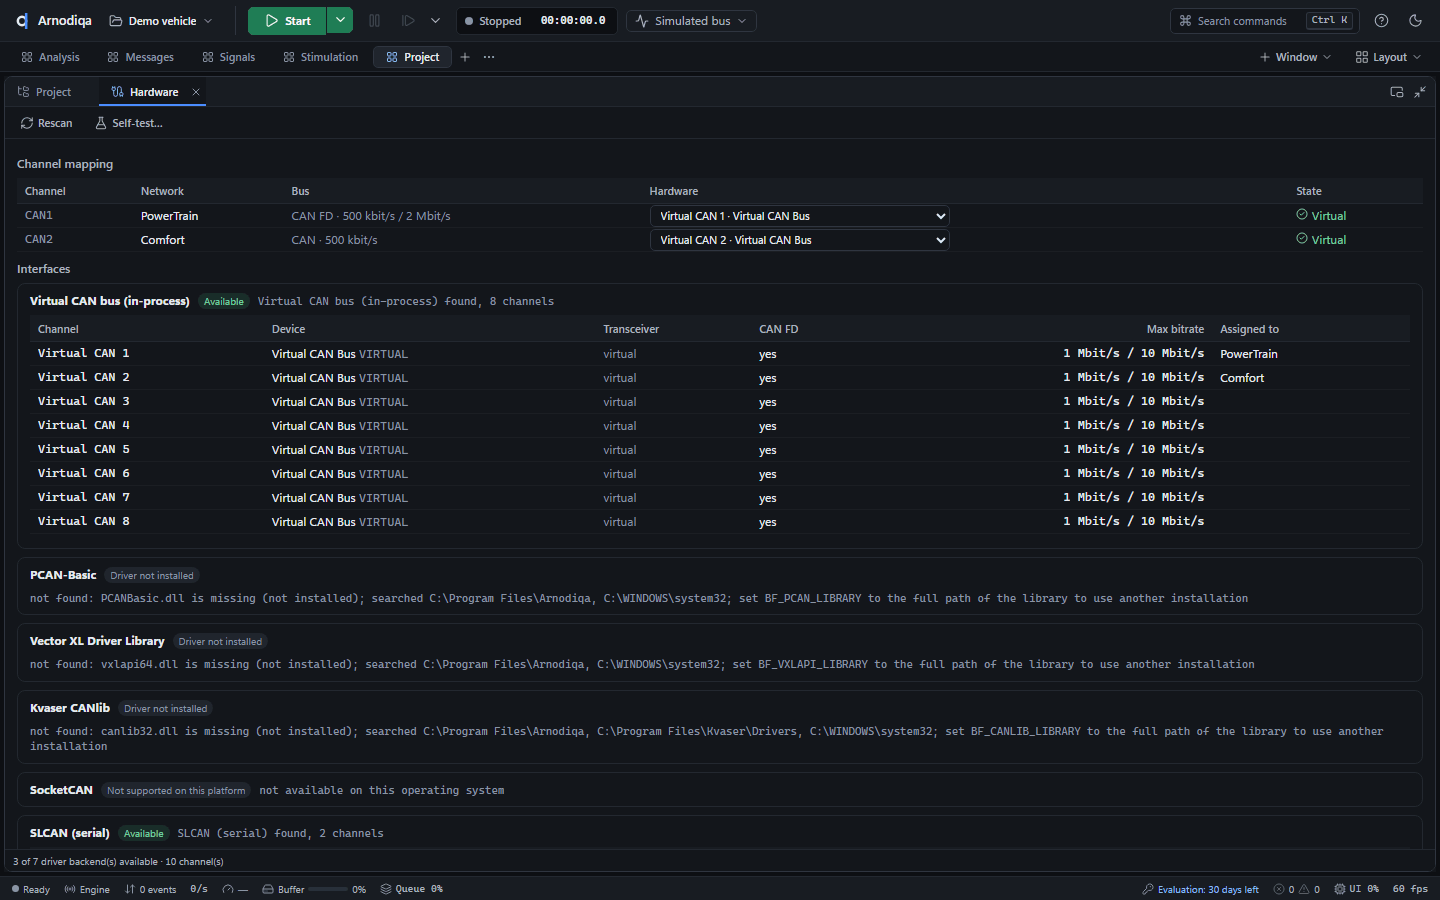Click the Queue status indicator

(x=411, y=889)
